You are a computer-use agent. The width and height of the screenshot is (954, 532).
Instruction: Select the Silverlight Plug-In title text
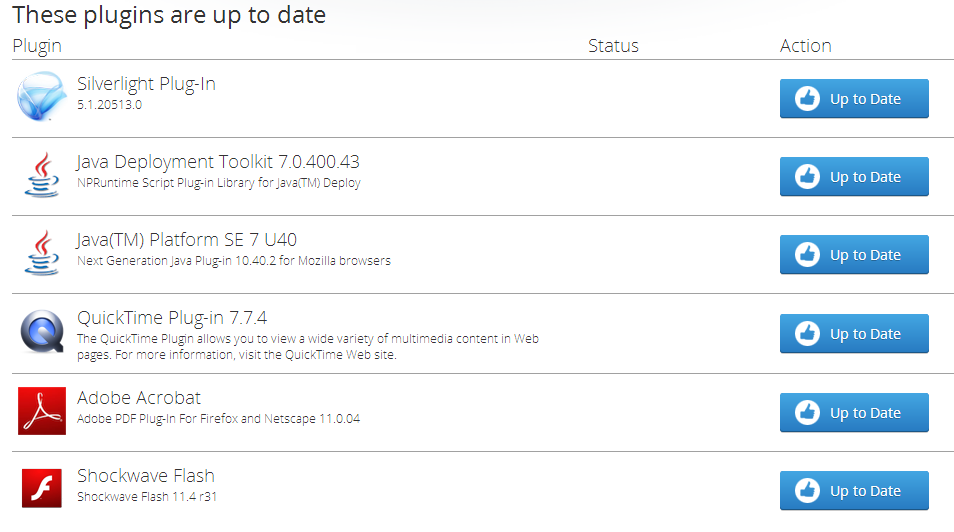point(146,84)
